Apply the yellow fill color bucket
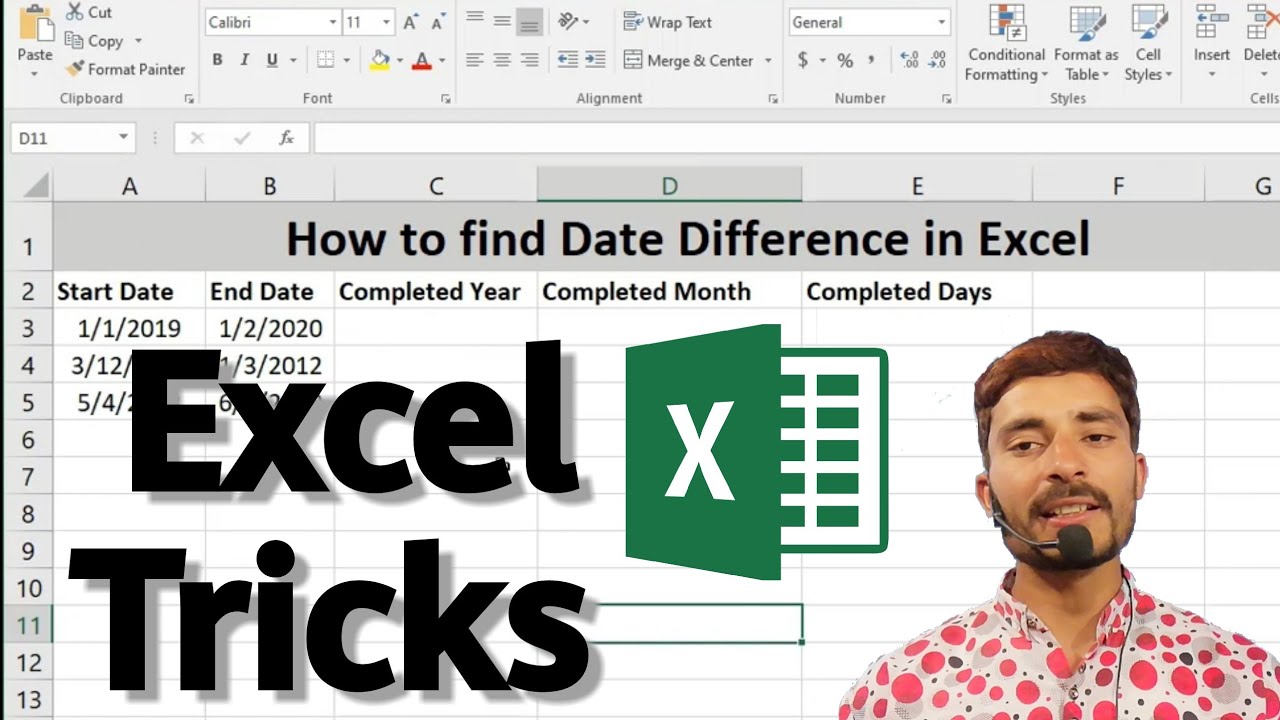This screenshot has width=1280, height=720. point(379,60)
